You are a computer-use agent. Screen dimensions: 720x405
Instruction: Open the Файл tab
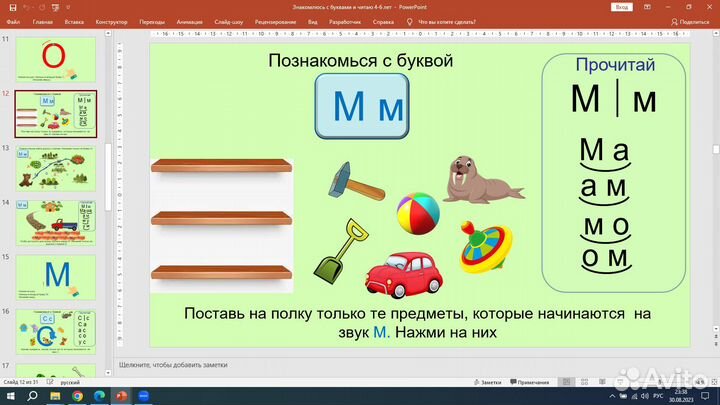pyautogui.click(x=13, y=22)
